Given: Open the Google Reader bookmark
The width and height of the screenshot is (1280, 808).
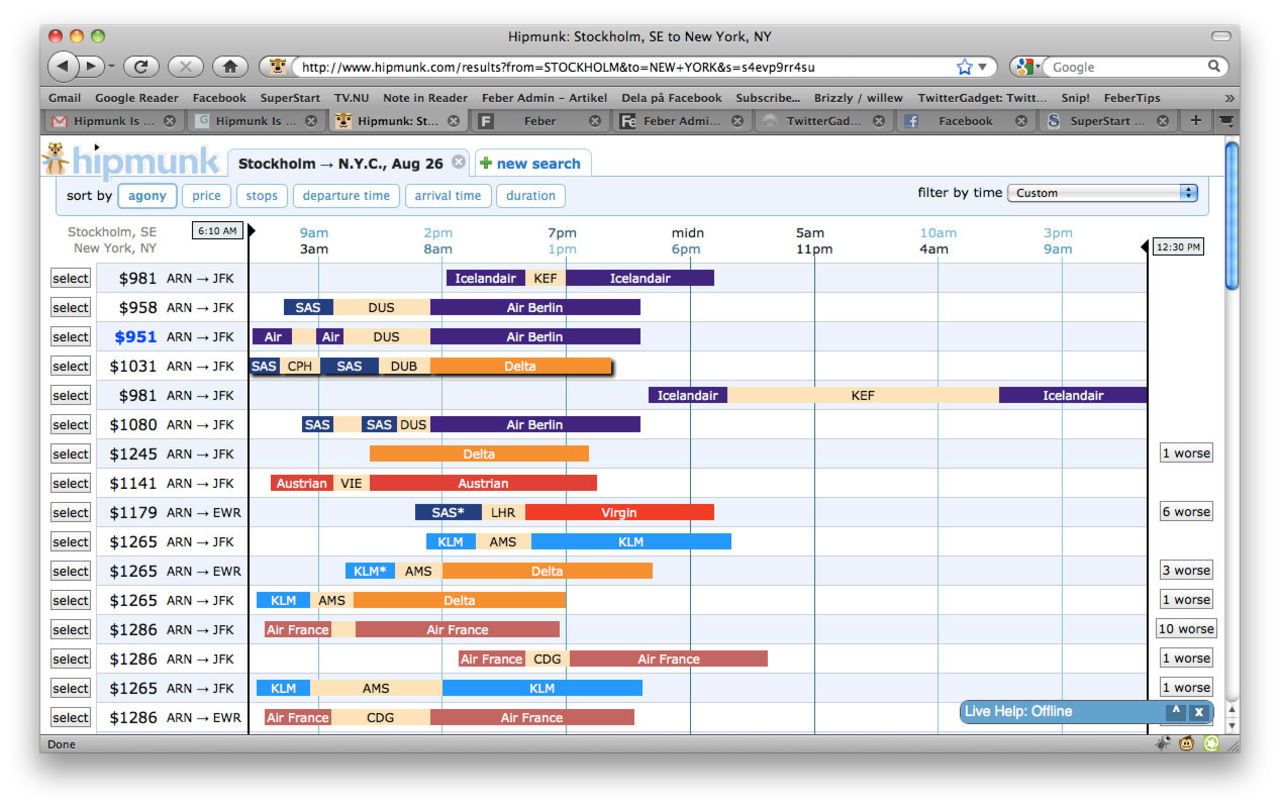Looking at the screenshot, I should [x=137, y=98].
